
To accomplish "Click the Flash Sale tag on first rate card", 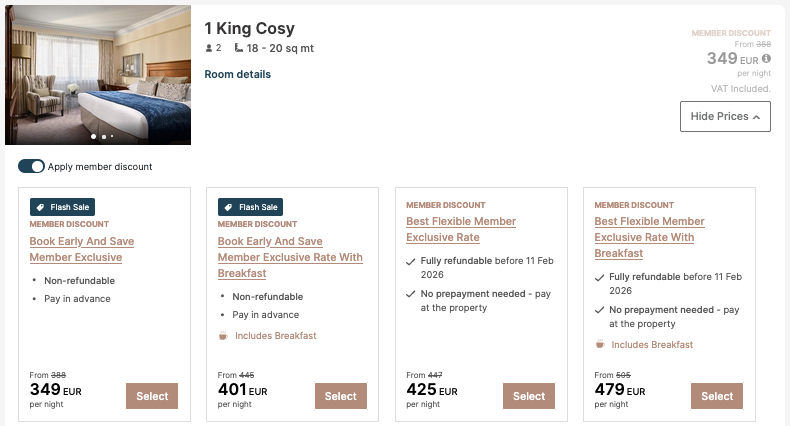I will tap(62, 207).
